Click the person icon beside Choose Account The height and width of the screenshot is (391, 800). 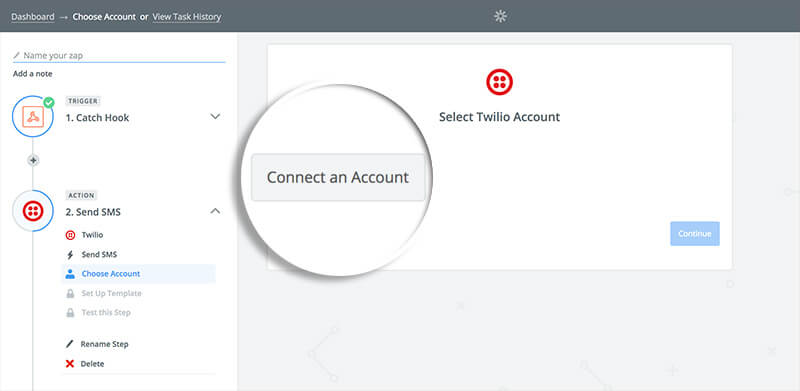[70, 274]
